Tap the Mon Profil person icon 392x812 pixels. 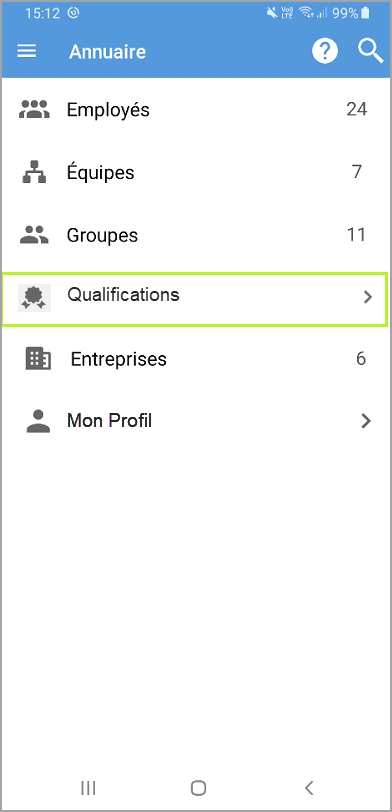(x=38, y=421)
